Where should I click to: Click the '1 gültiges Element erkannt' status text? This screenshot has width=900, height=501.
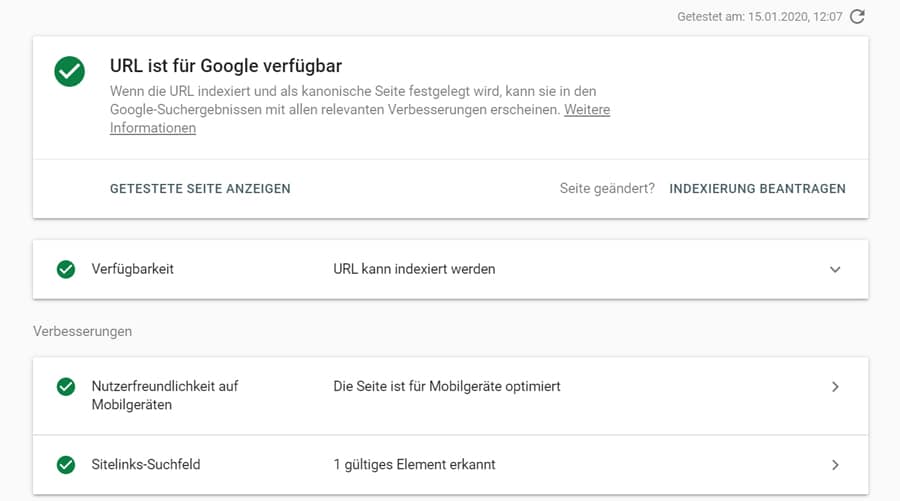414,465
